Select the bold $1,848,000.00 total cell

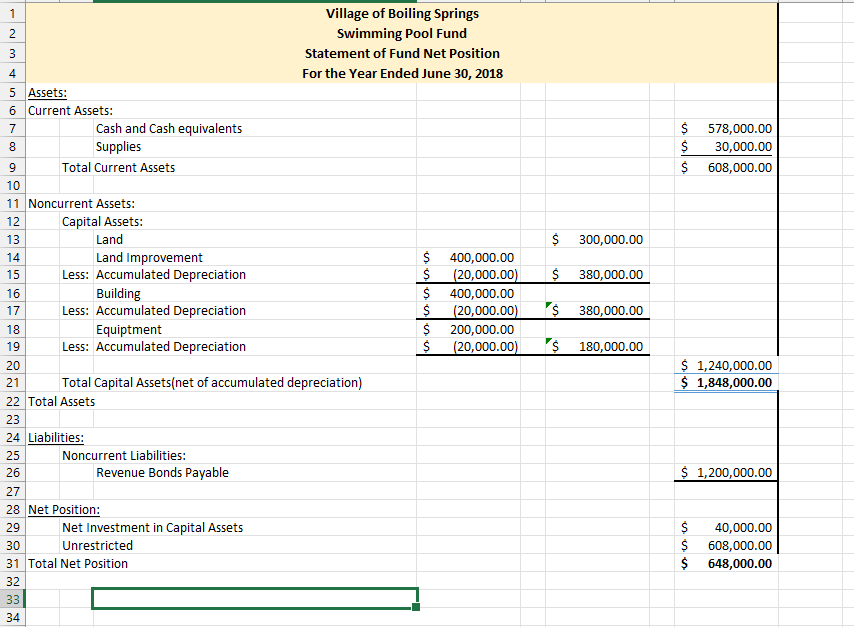pyautogui.click(x=724, y=382)
